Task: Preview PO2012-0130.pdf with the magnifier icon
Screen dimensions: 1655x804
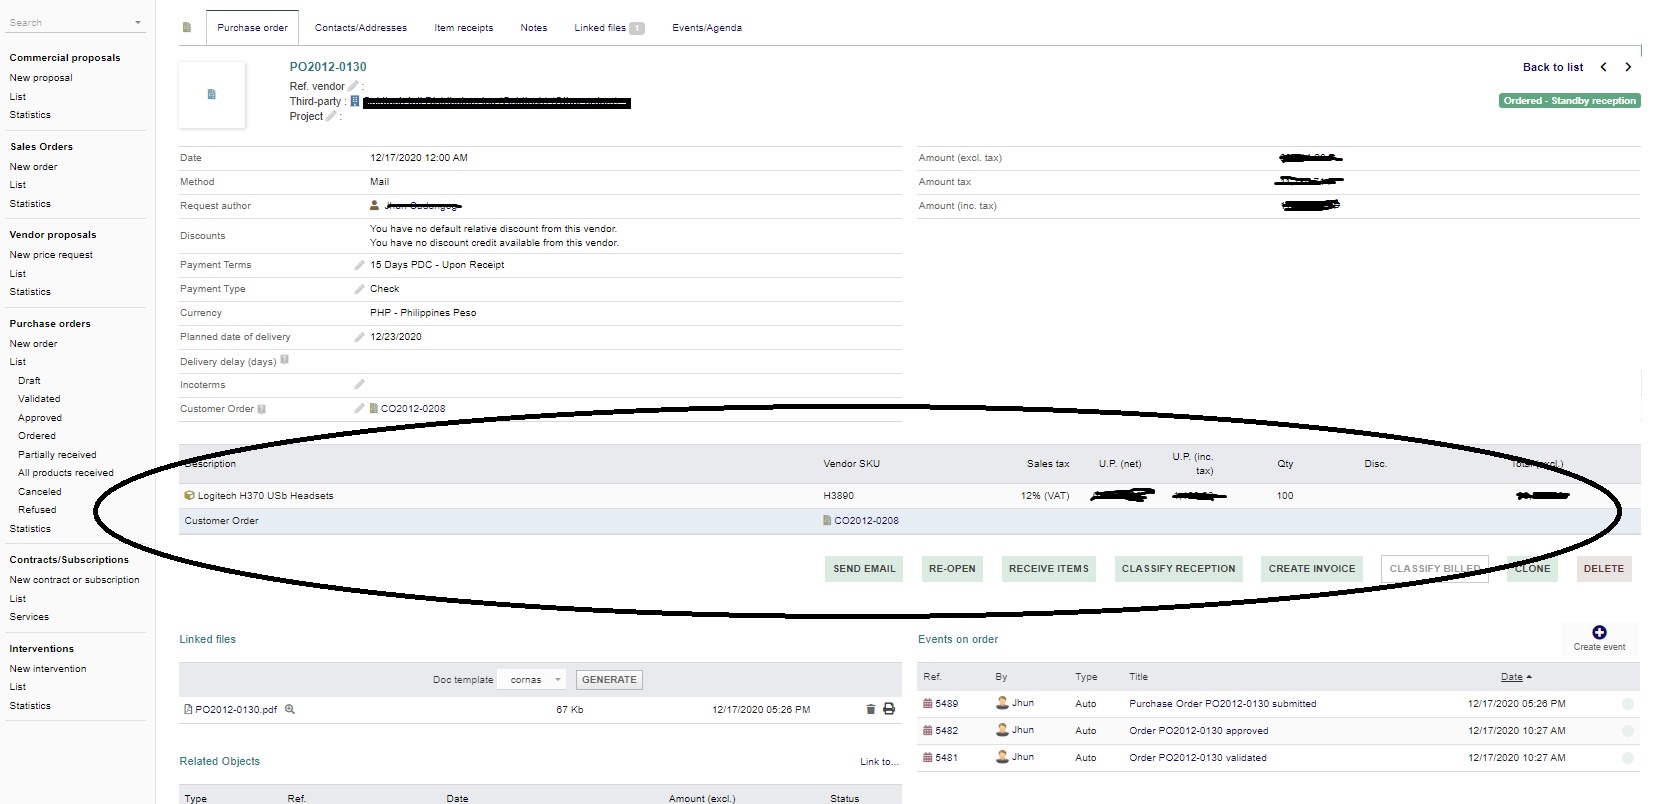Action: (x=290, y=709)
